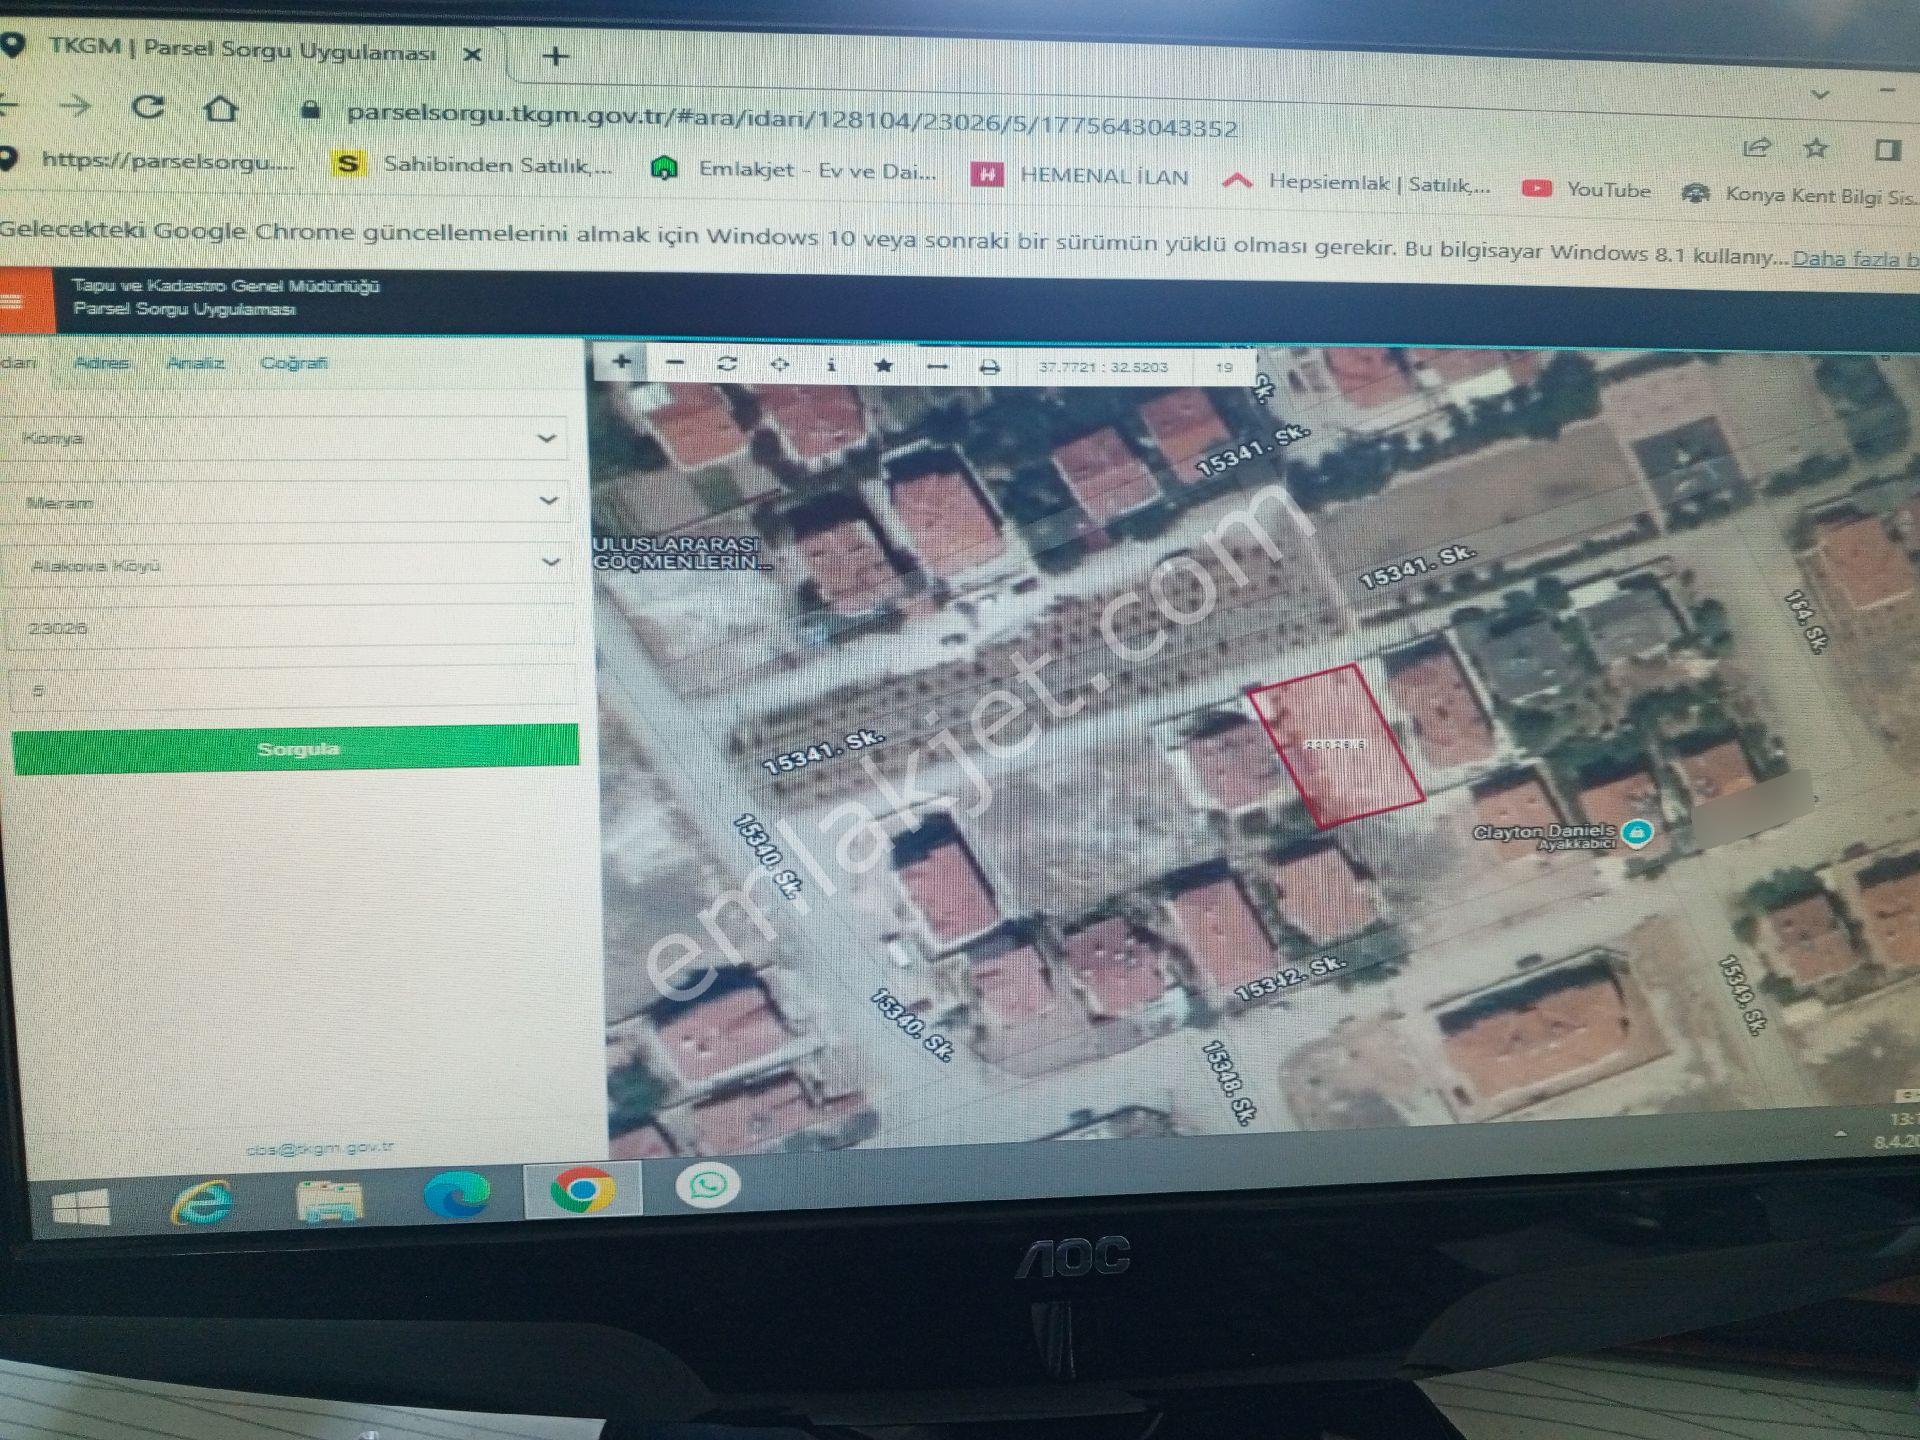Click the map refresh/reset icon
The image size is (1920, 1440).
click(x=727, y=364)
